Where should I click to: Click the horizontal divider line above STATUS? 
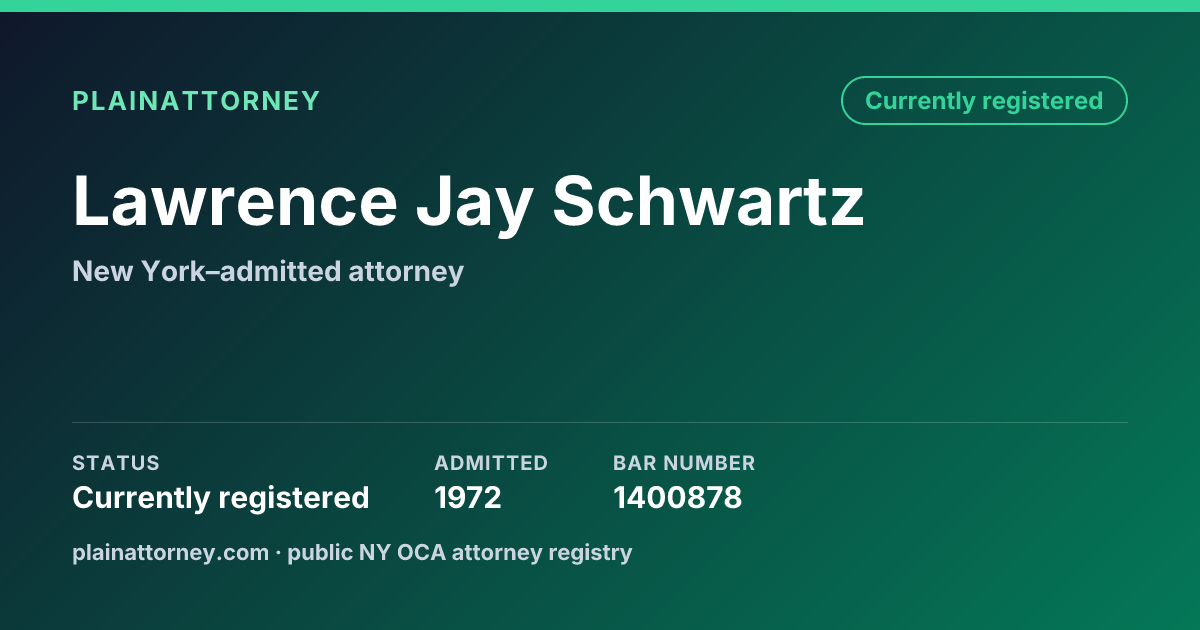tap(600, 422)
